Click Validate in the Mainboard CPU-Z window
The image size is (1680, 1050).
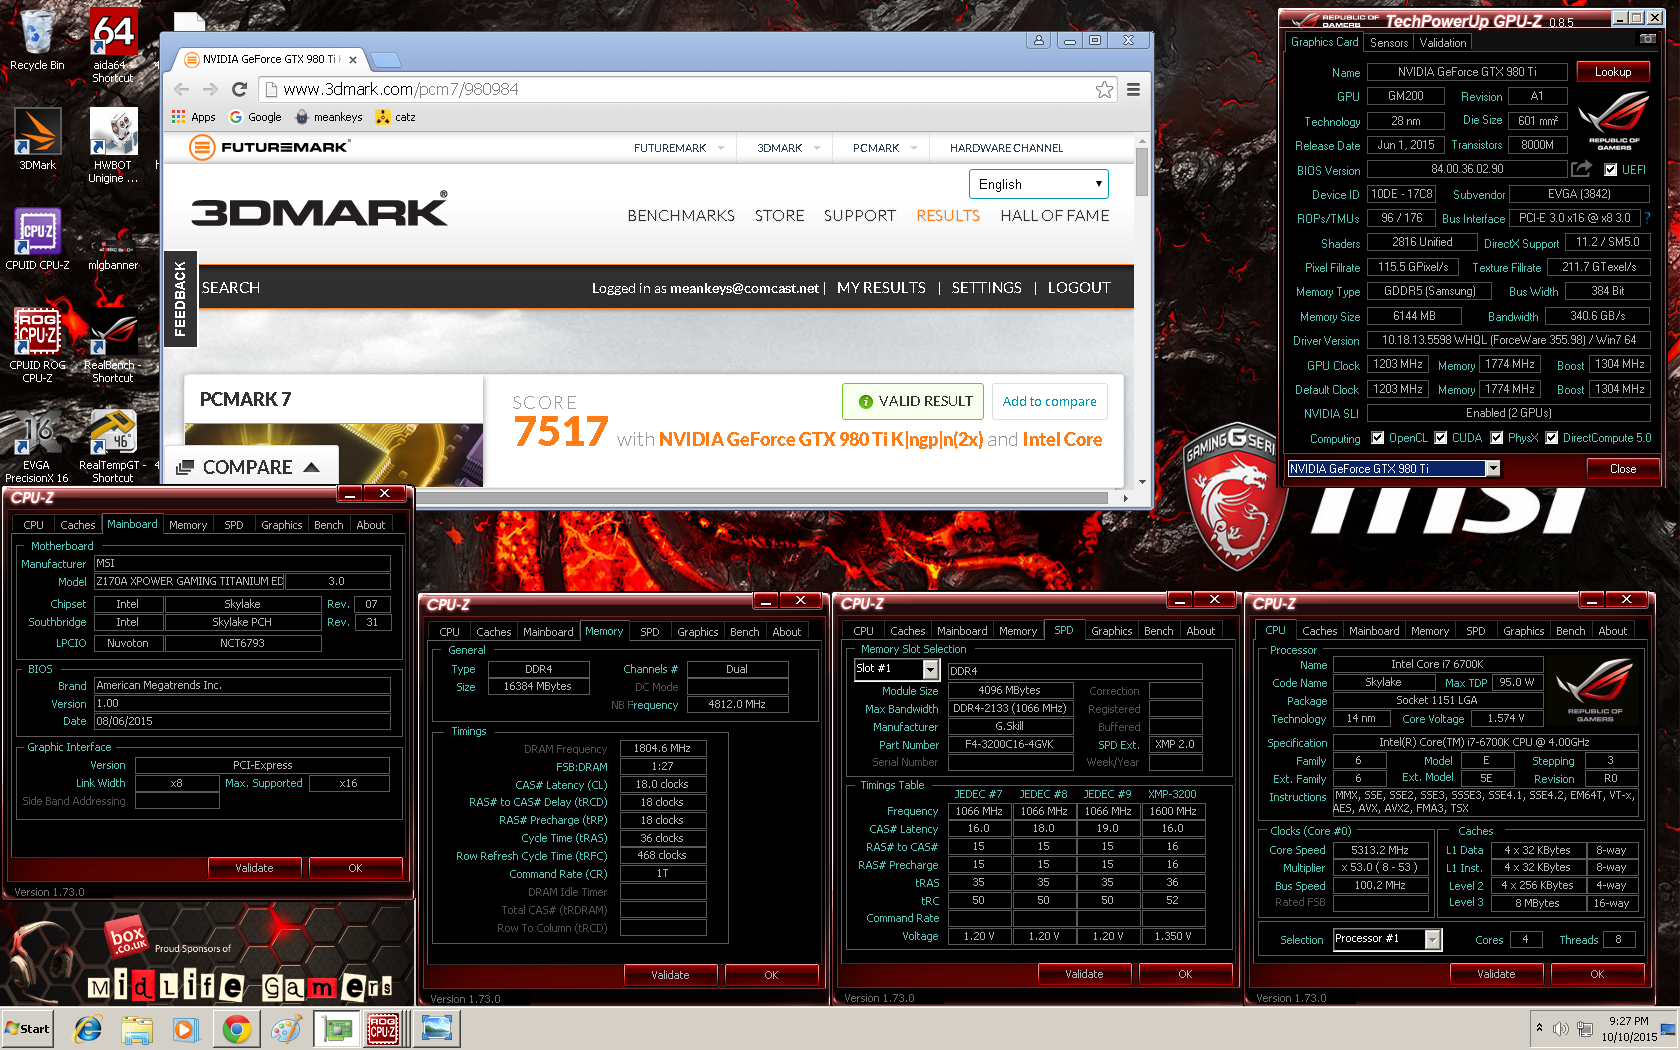[254, 868]
